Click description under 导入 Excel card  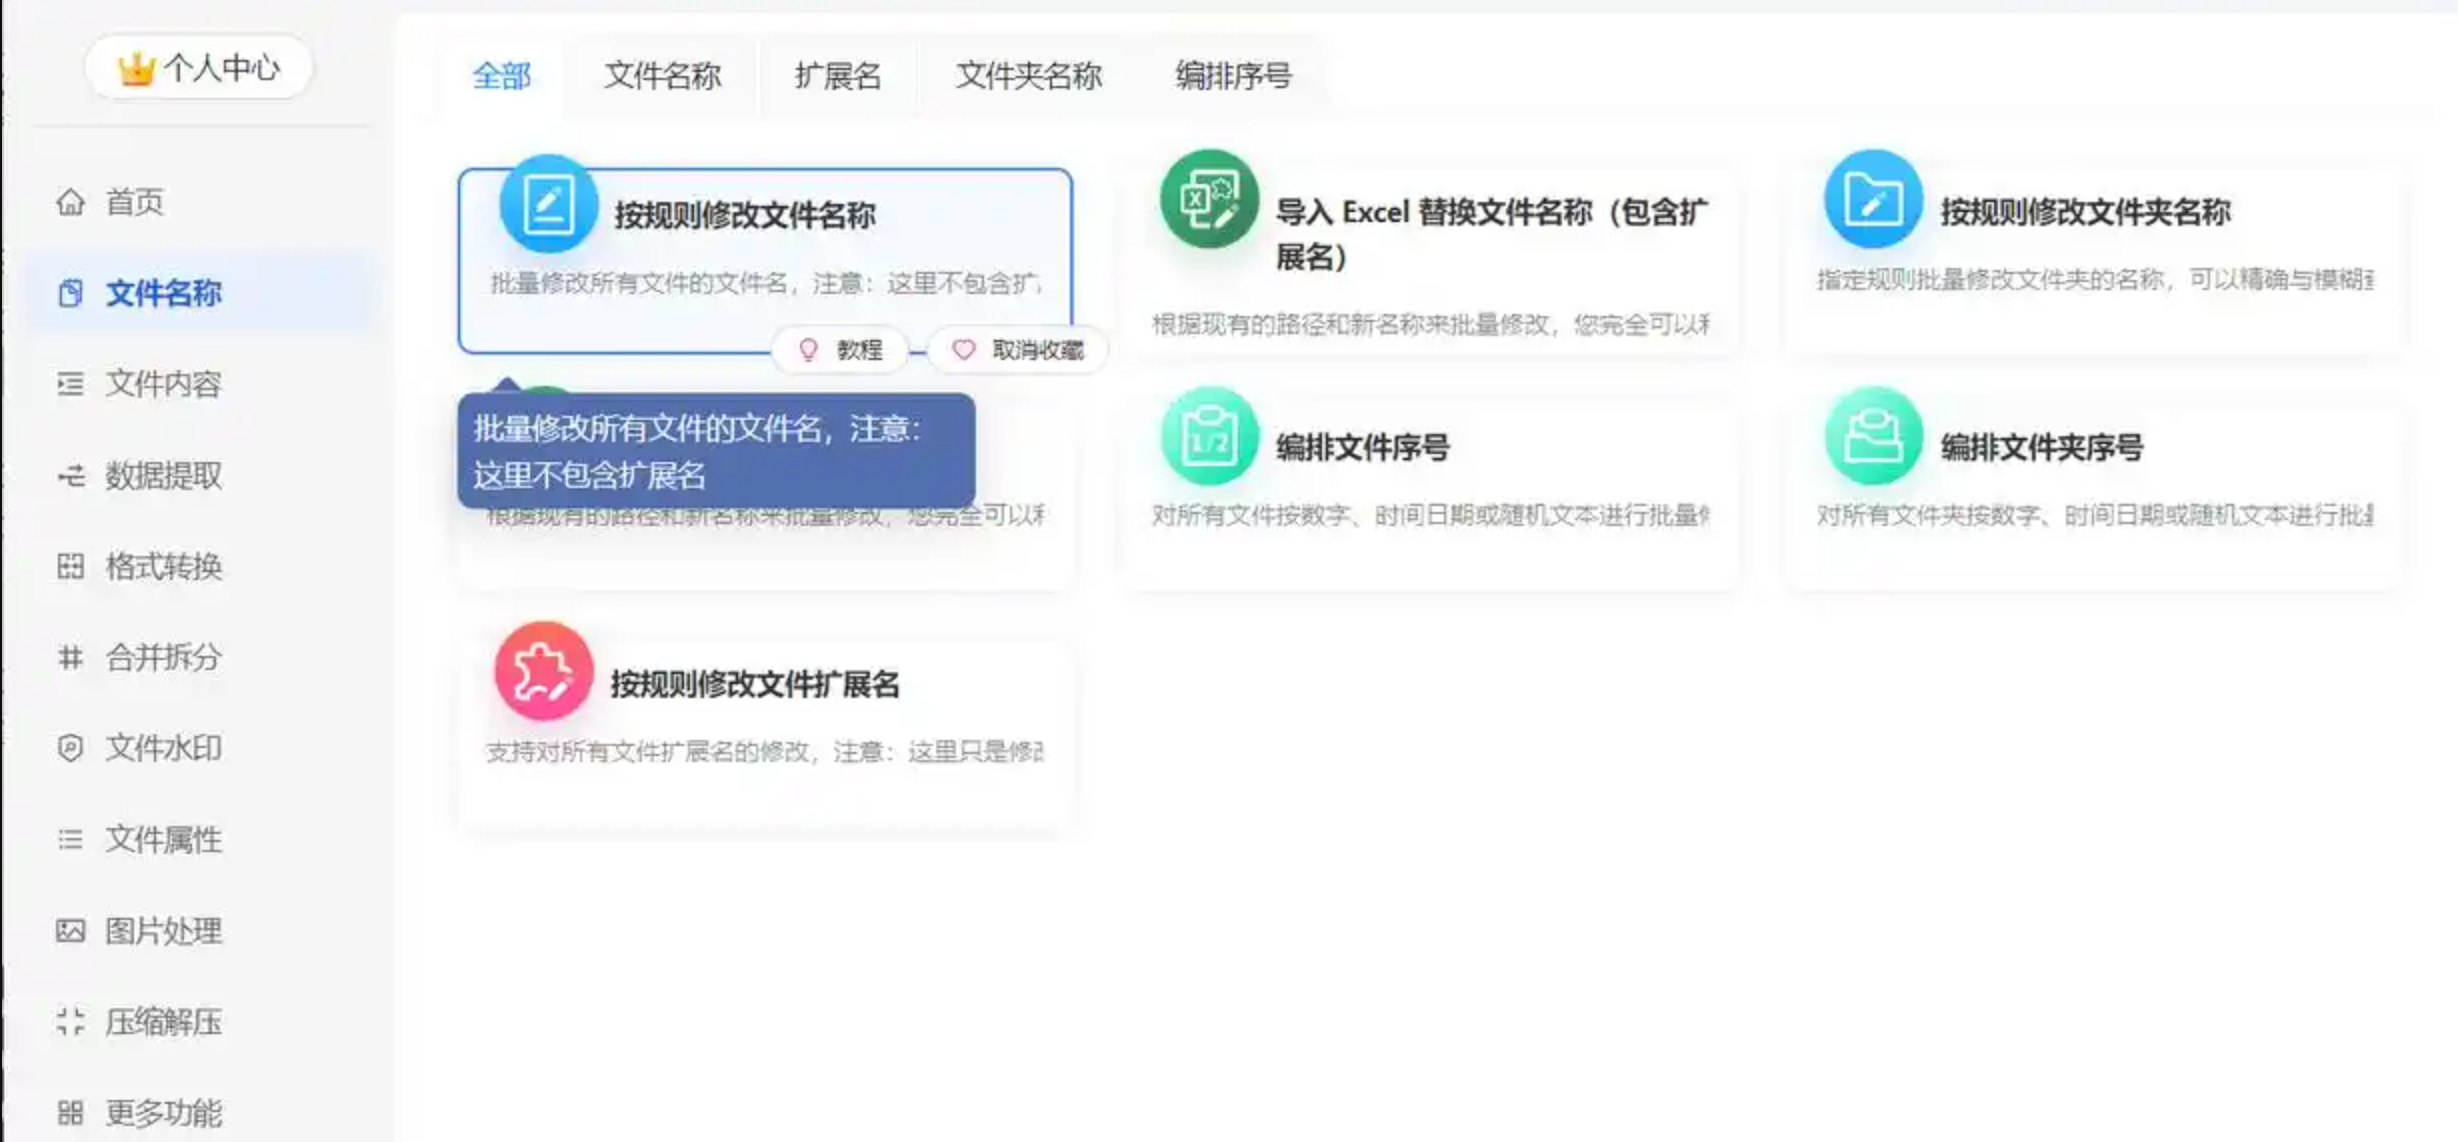click(x=1430, y=324)
